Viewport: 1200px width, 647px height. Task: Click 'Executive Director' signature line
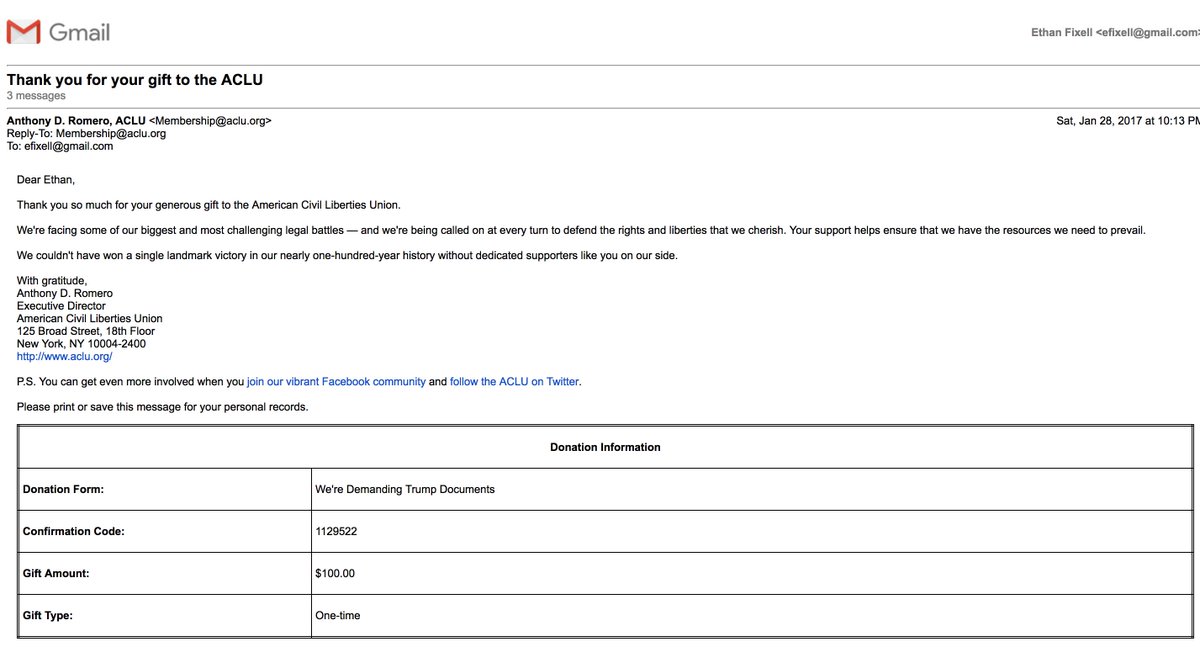click(x=61, y=306)
